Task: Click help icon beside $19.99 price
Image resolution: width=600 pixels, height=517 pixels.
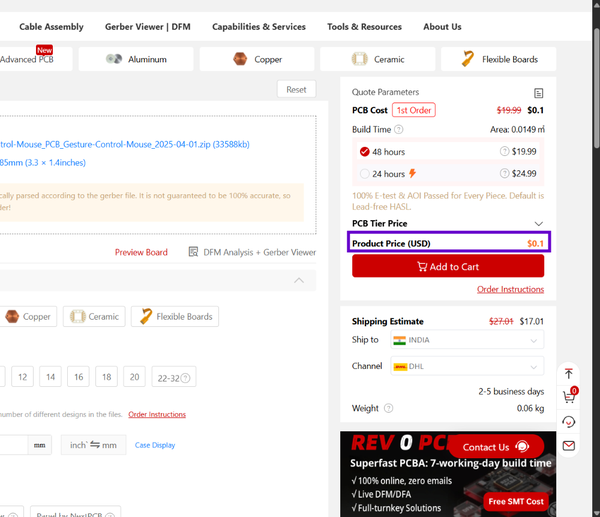Action: point(504,151)
